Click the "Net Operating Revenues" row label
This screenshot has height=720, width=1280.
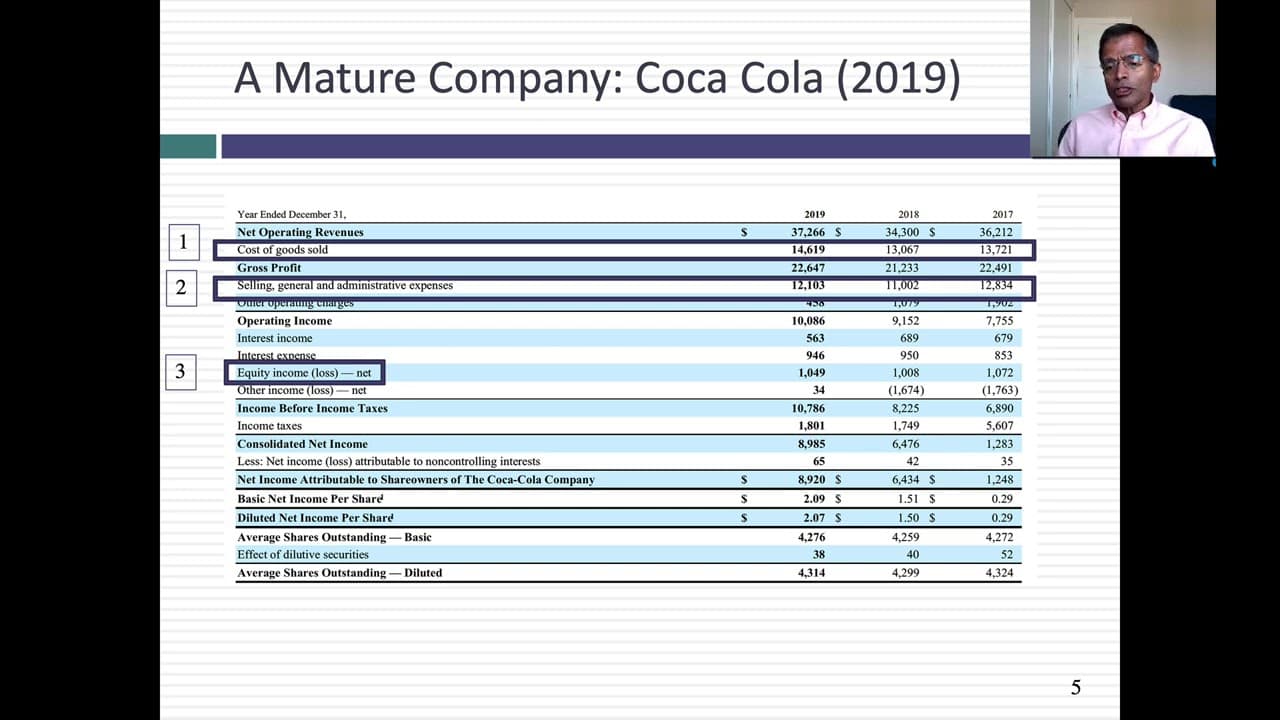point(300,232)
